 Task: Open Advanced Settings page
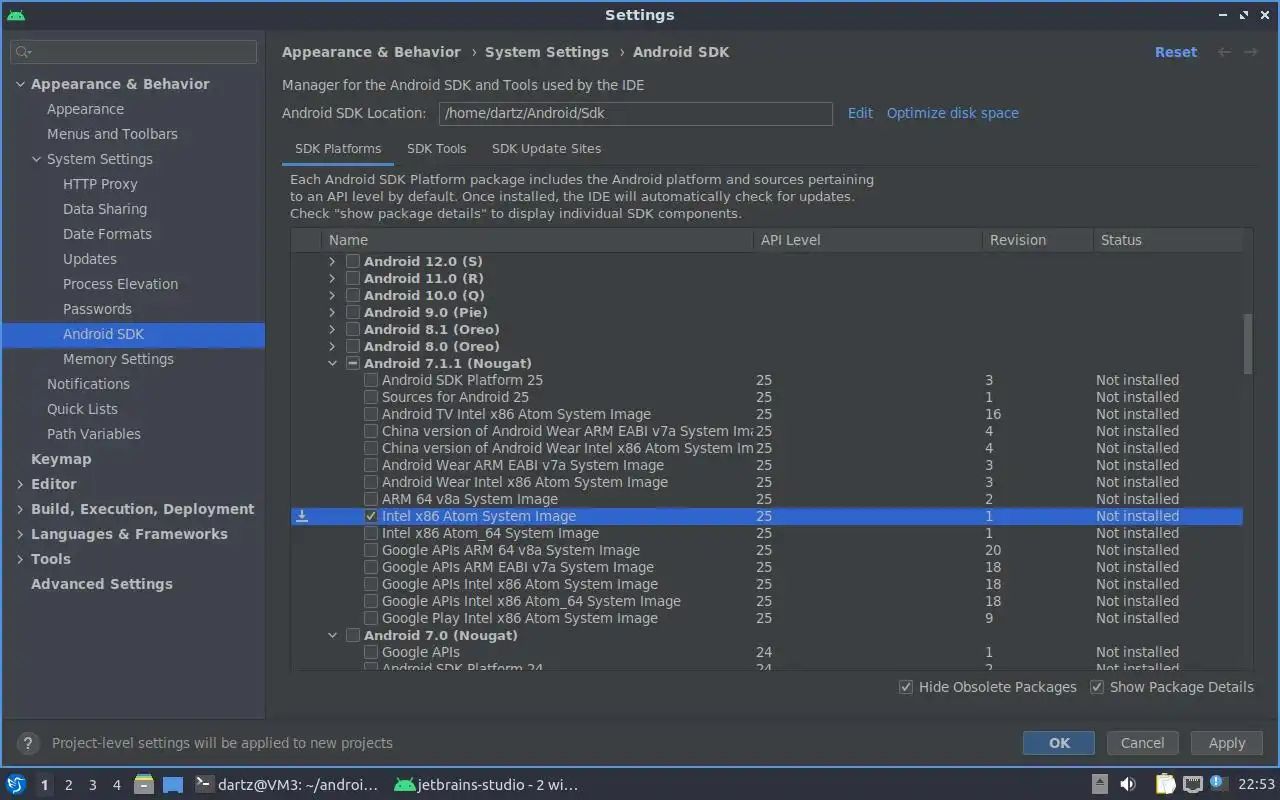click(x=102, y=584)
